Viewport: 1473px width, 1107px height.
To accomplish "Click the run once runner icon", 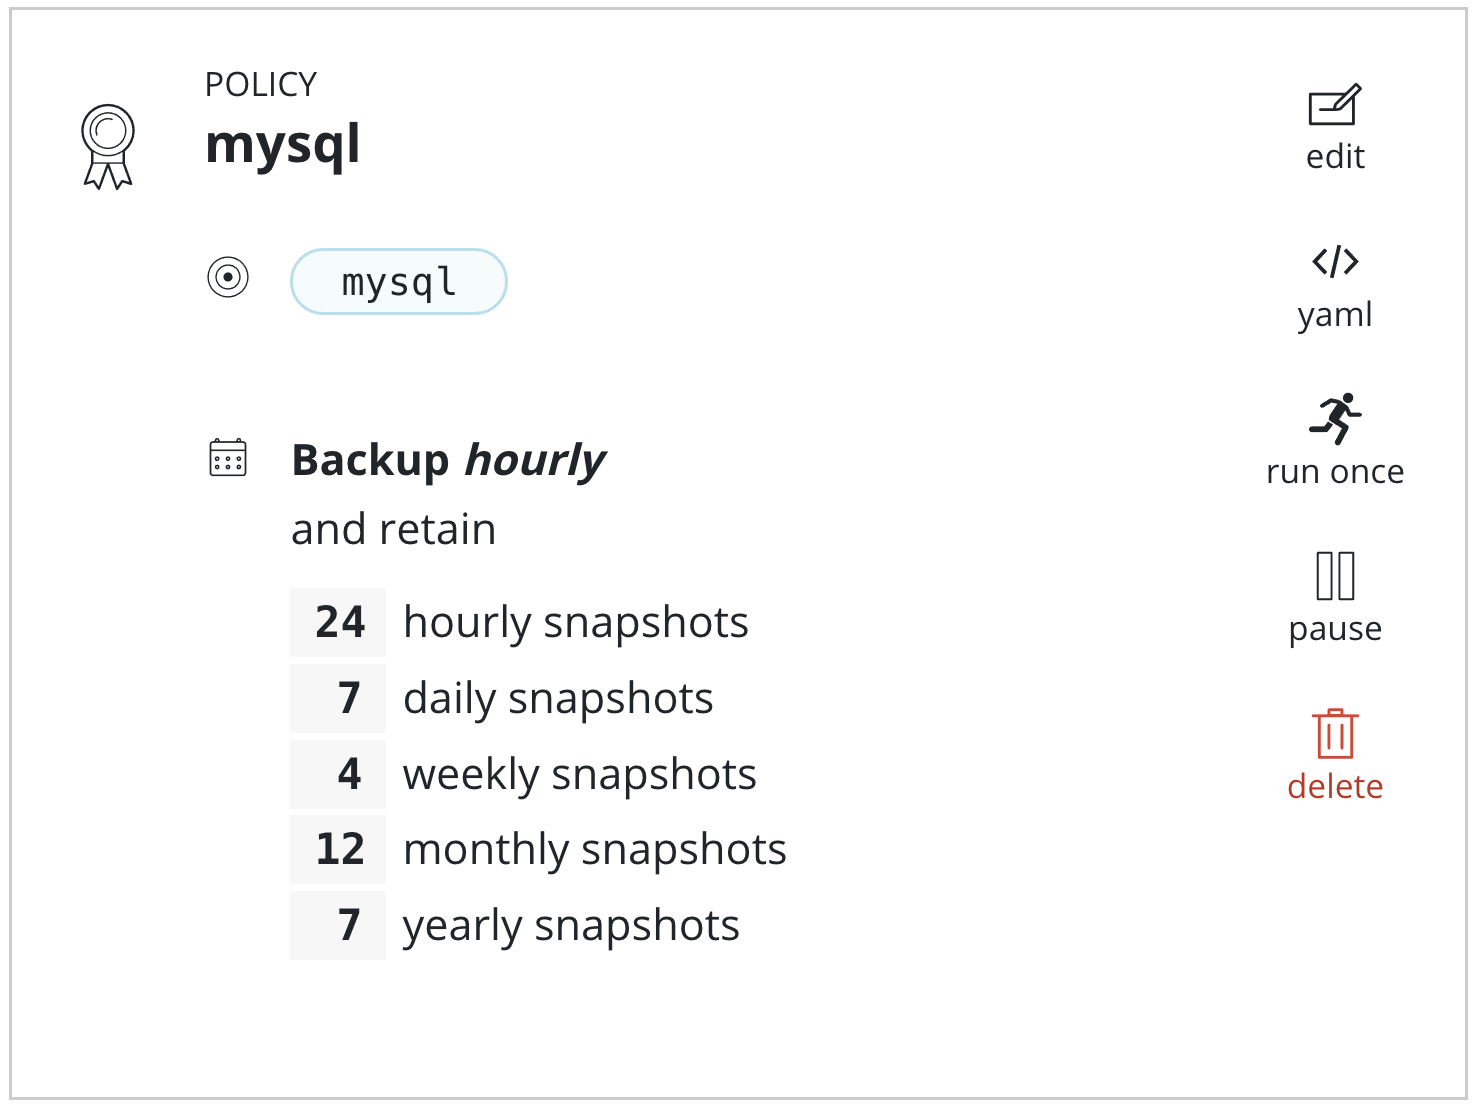I will point(1335,418).
